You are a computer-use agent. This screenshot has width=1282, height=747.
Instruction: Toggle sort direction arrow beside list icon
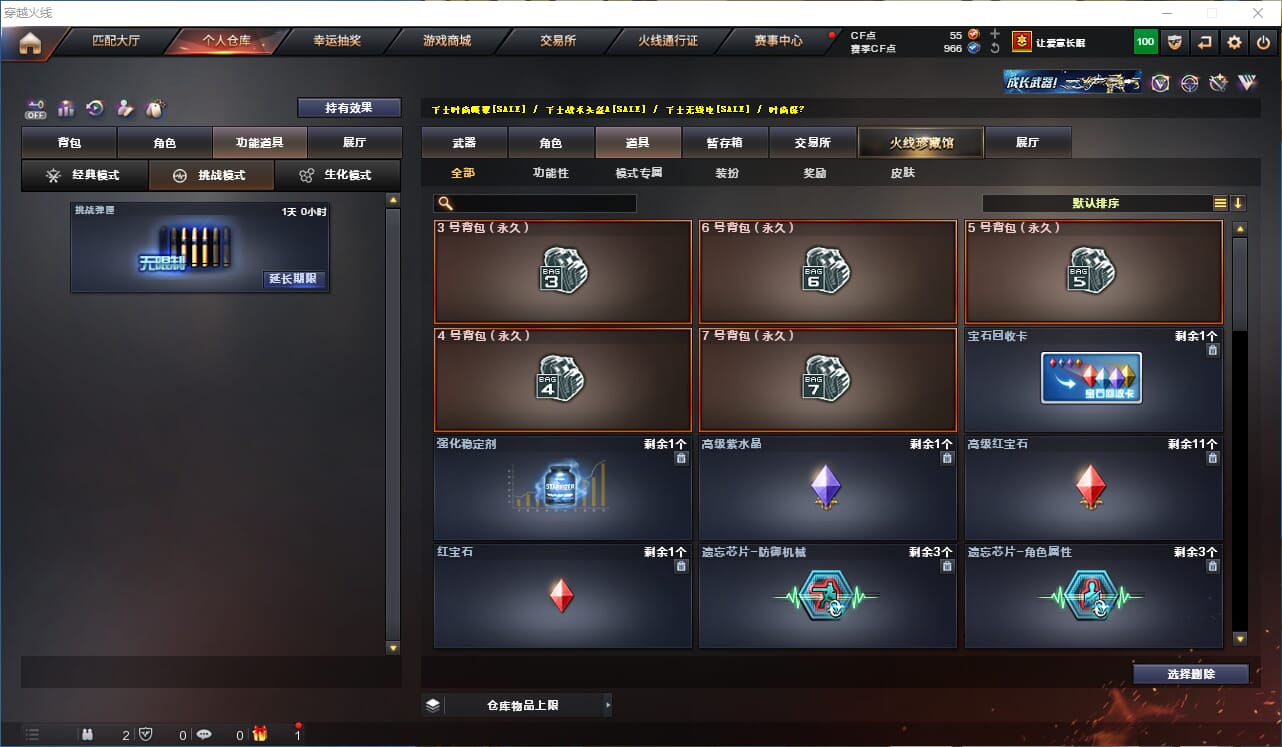point(1238,203)
